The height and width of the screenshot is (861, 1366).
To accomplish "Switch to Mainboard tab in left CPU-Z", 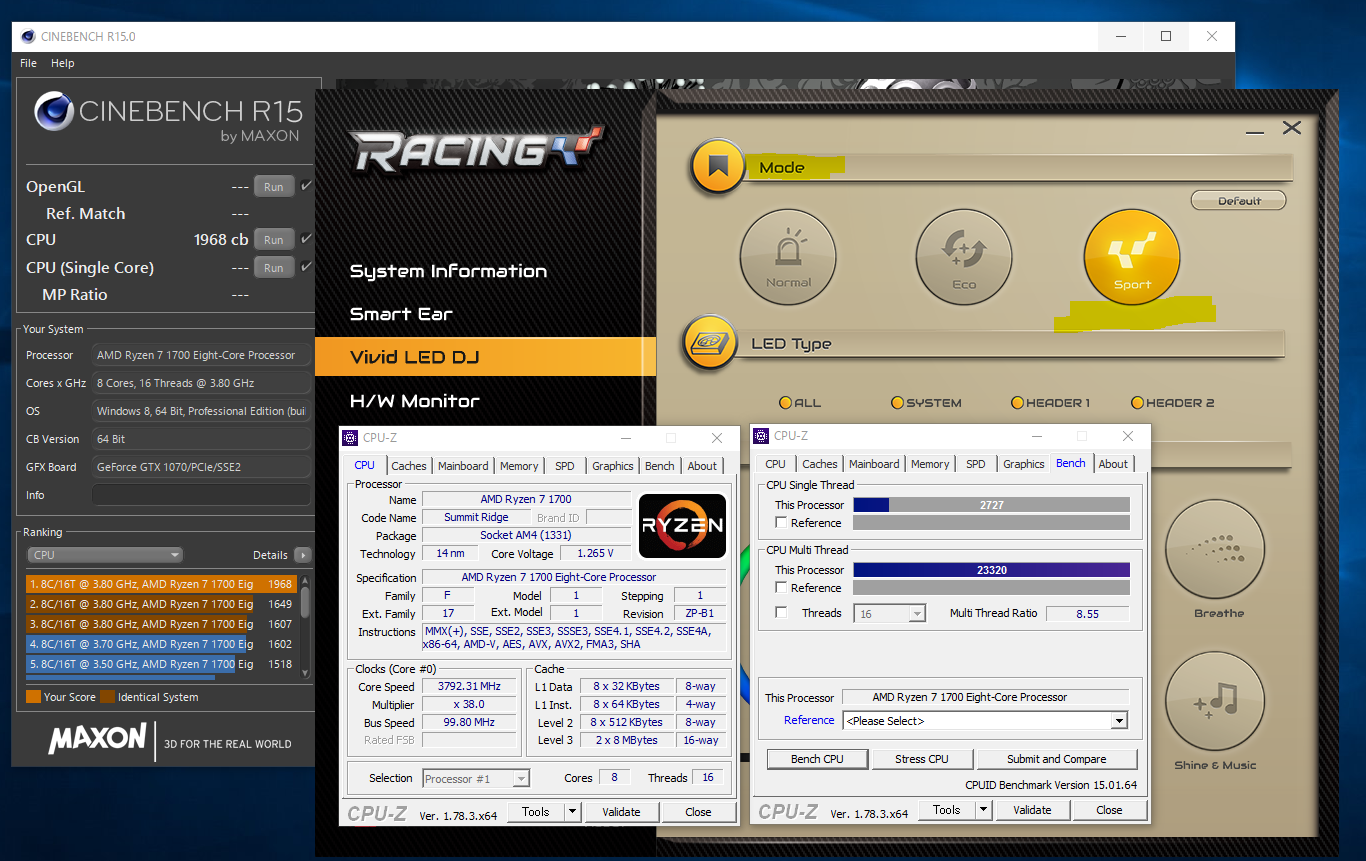I will click(x=463, y=466).
